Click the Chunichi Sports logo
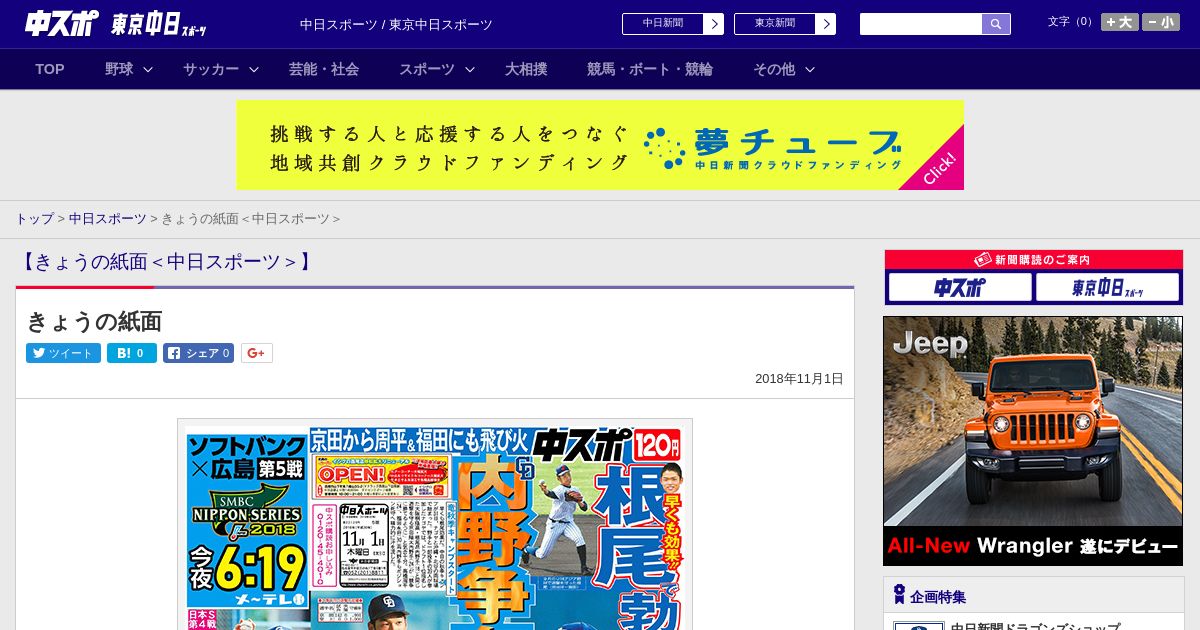Viewport: 1200px width, 630px height. (61, 24)
